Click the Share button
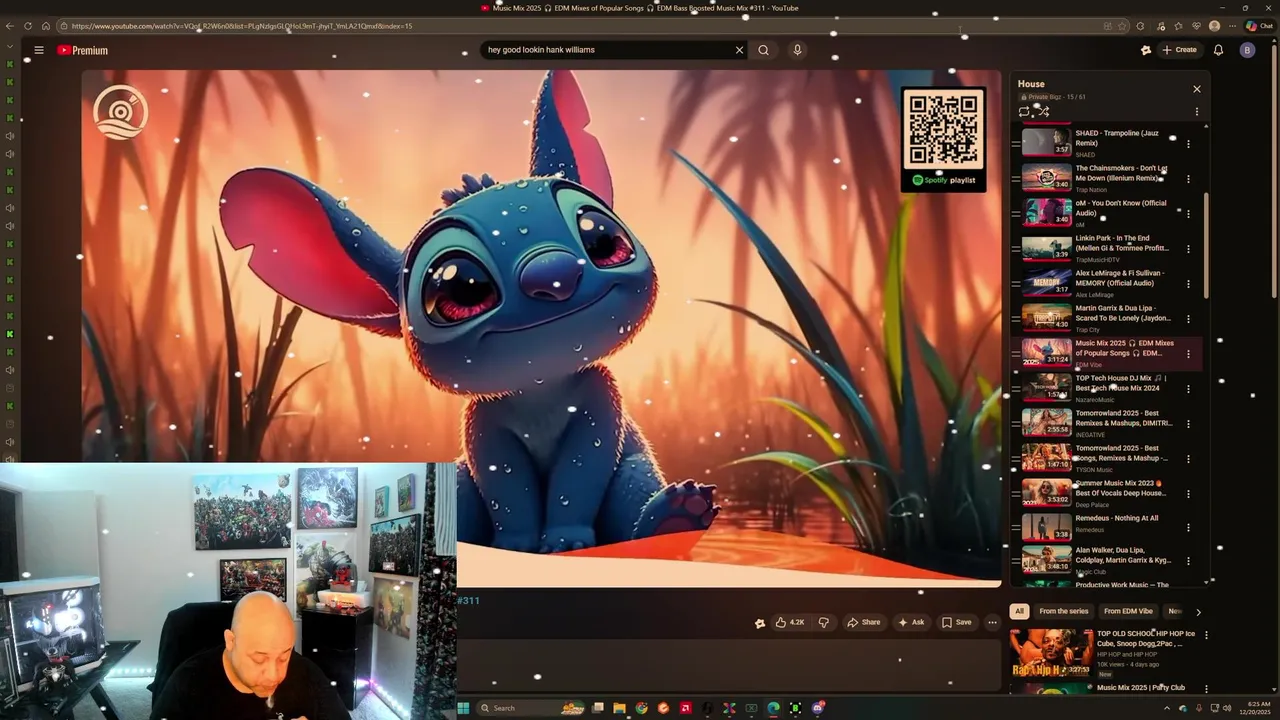1280x720 pixels. pyautogui.click(x=864, y=622)
